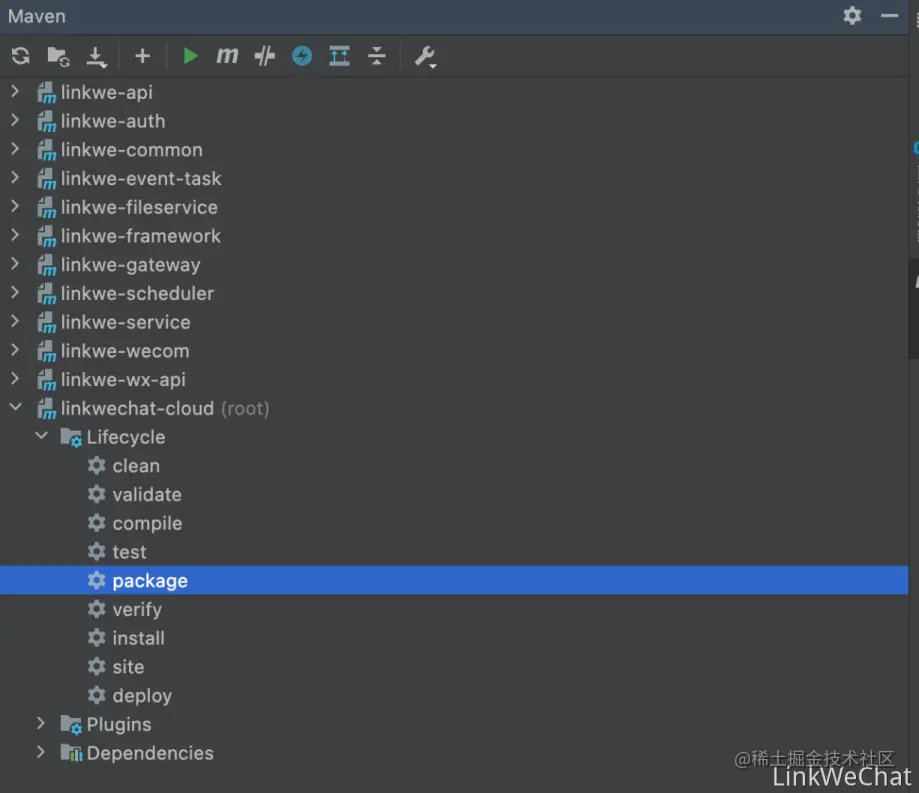Hide the Maven tool window
919x793 pixels.
click(x=889, y=16)
